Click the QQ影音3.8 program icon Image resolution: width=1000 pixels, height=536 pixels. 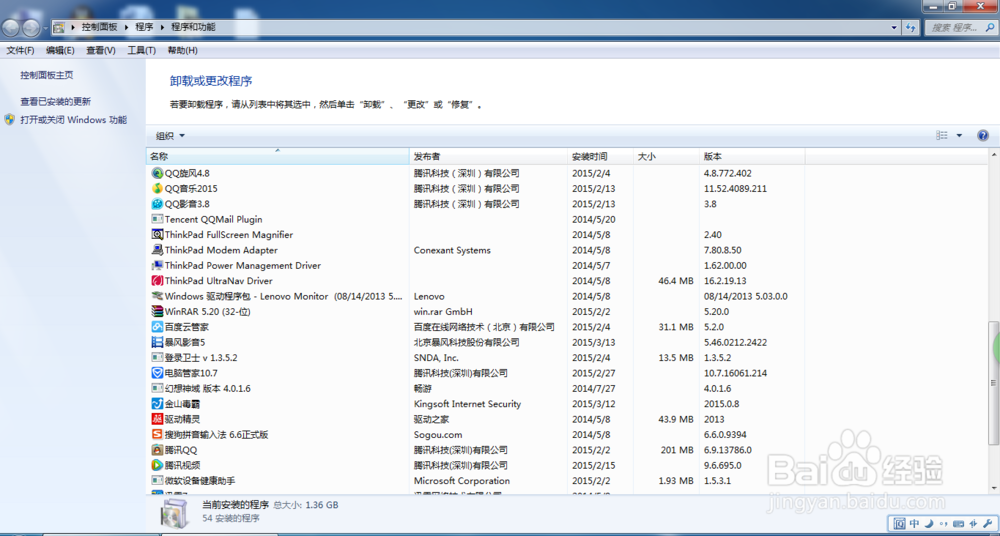tap(158, 204)
